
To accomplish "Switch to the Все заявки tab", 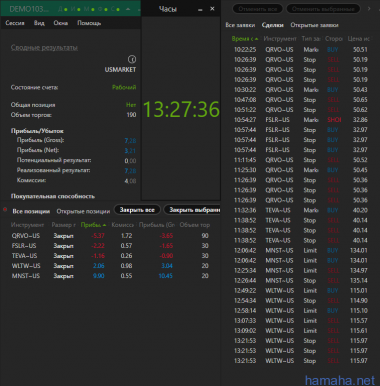I will pos(240,25).
